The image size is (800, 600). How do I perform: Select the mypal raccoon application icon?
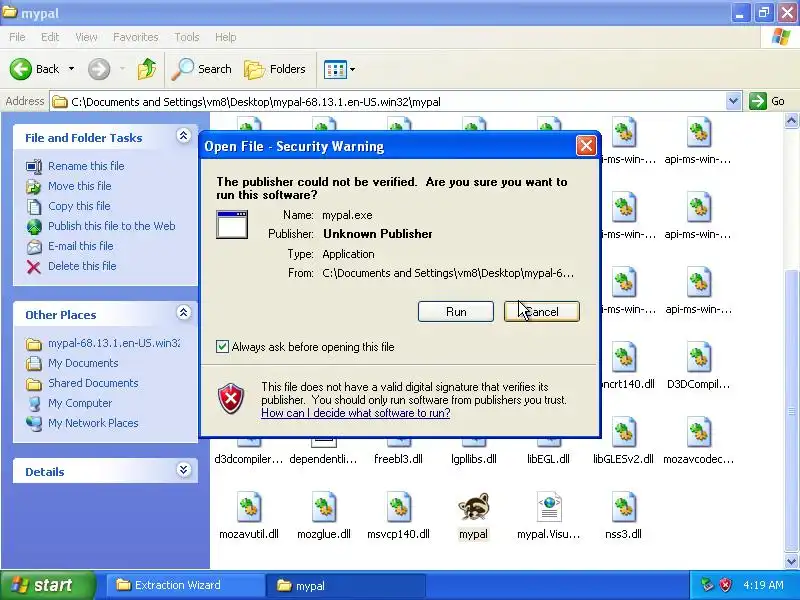[x=473, y=507]
